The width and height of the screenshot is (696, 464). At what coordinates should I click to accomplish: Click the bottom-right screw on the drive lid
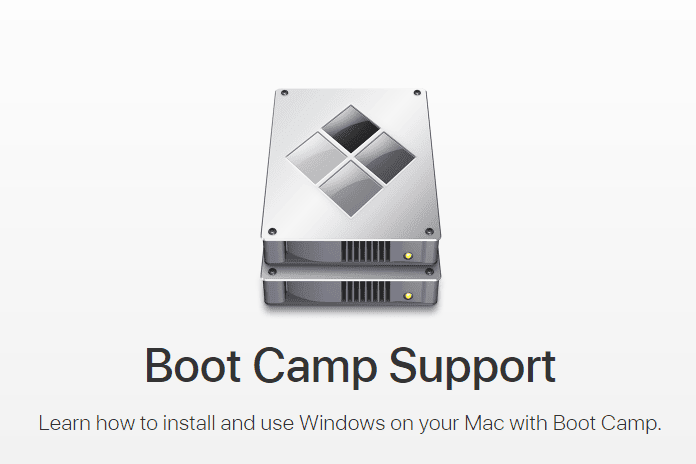pos(429,231)
